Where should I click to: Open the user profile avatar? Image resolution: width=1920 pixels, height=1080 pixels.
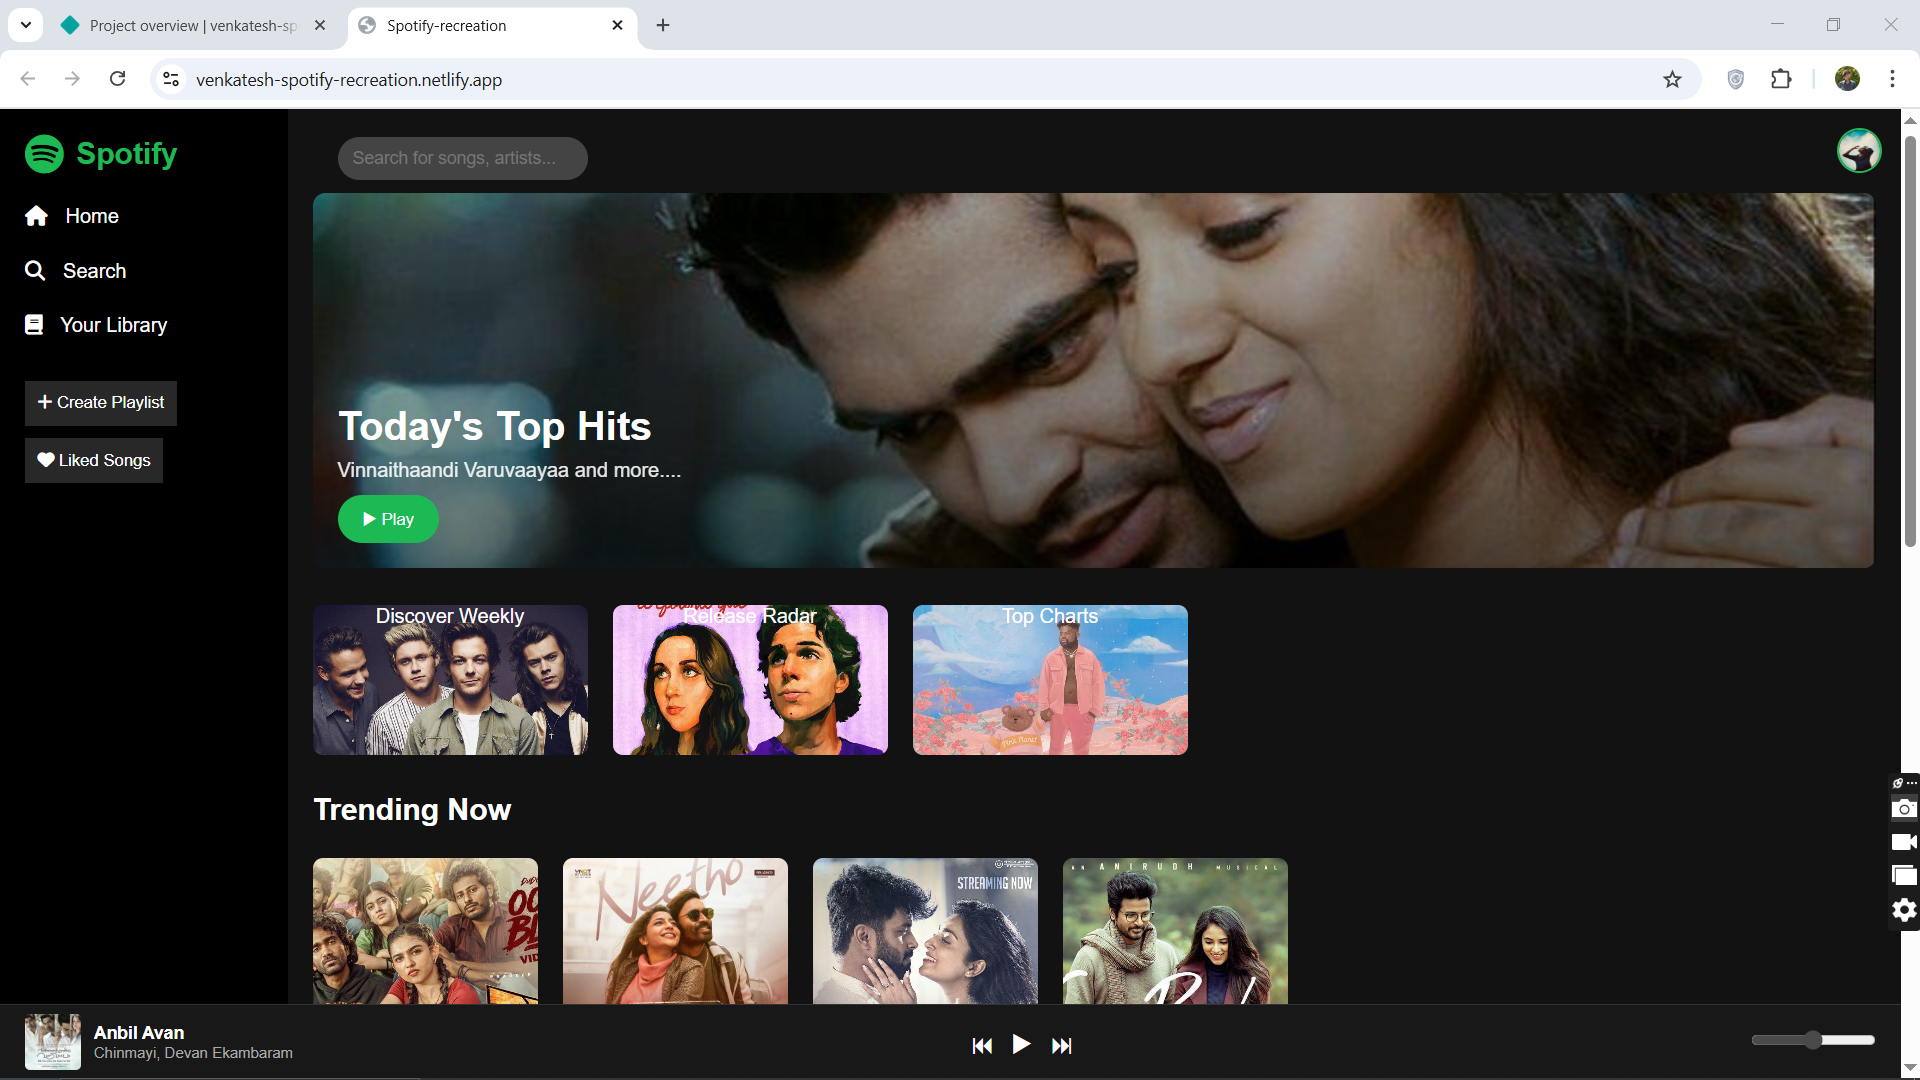(1858, 151)
